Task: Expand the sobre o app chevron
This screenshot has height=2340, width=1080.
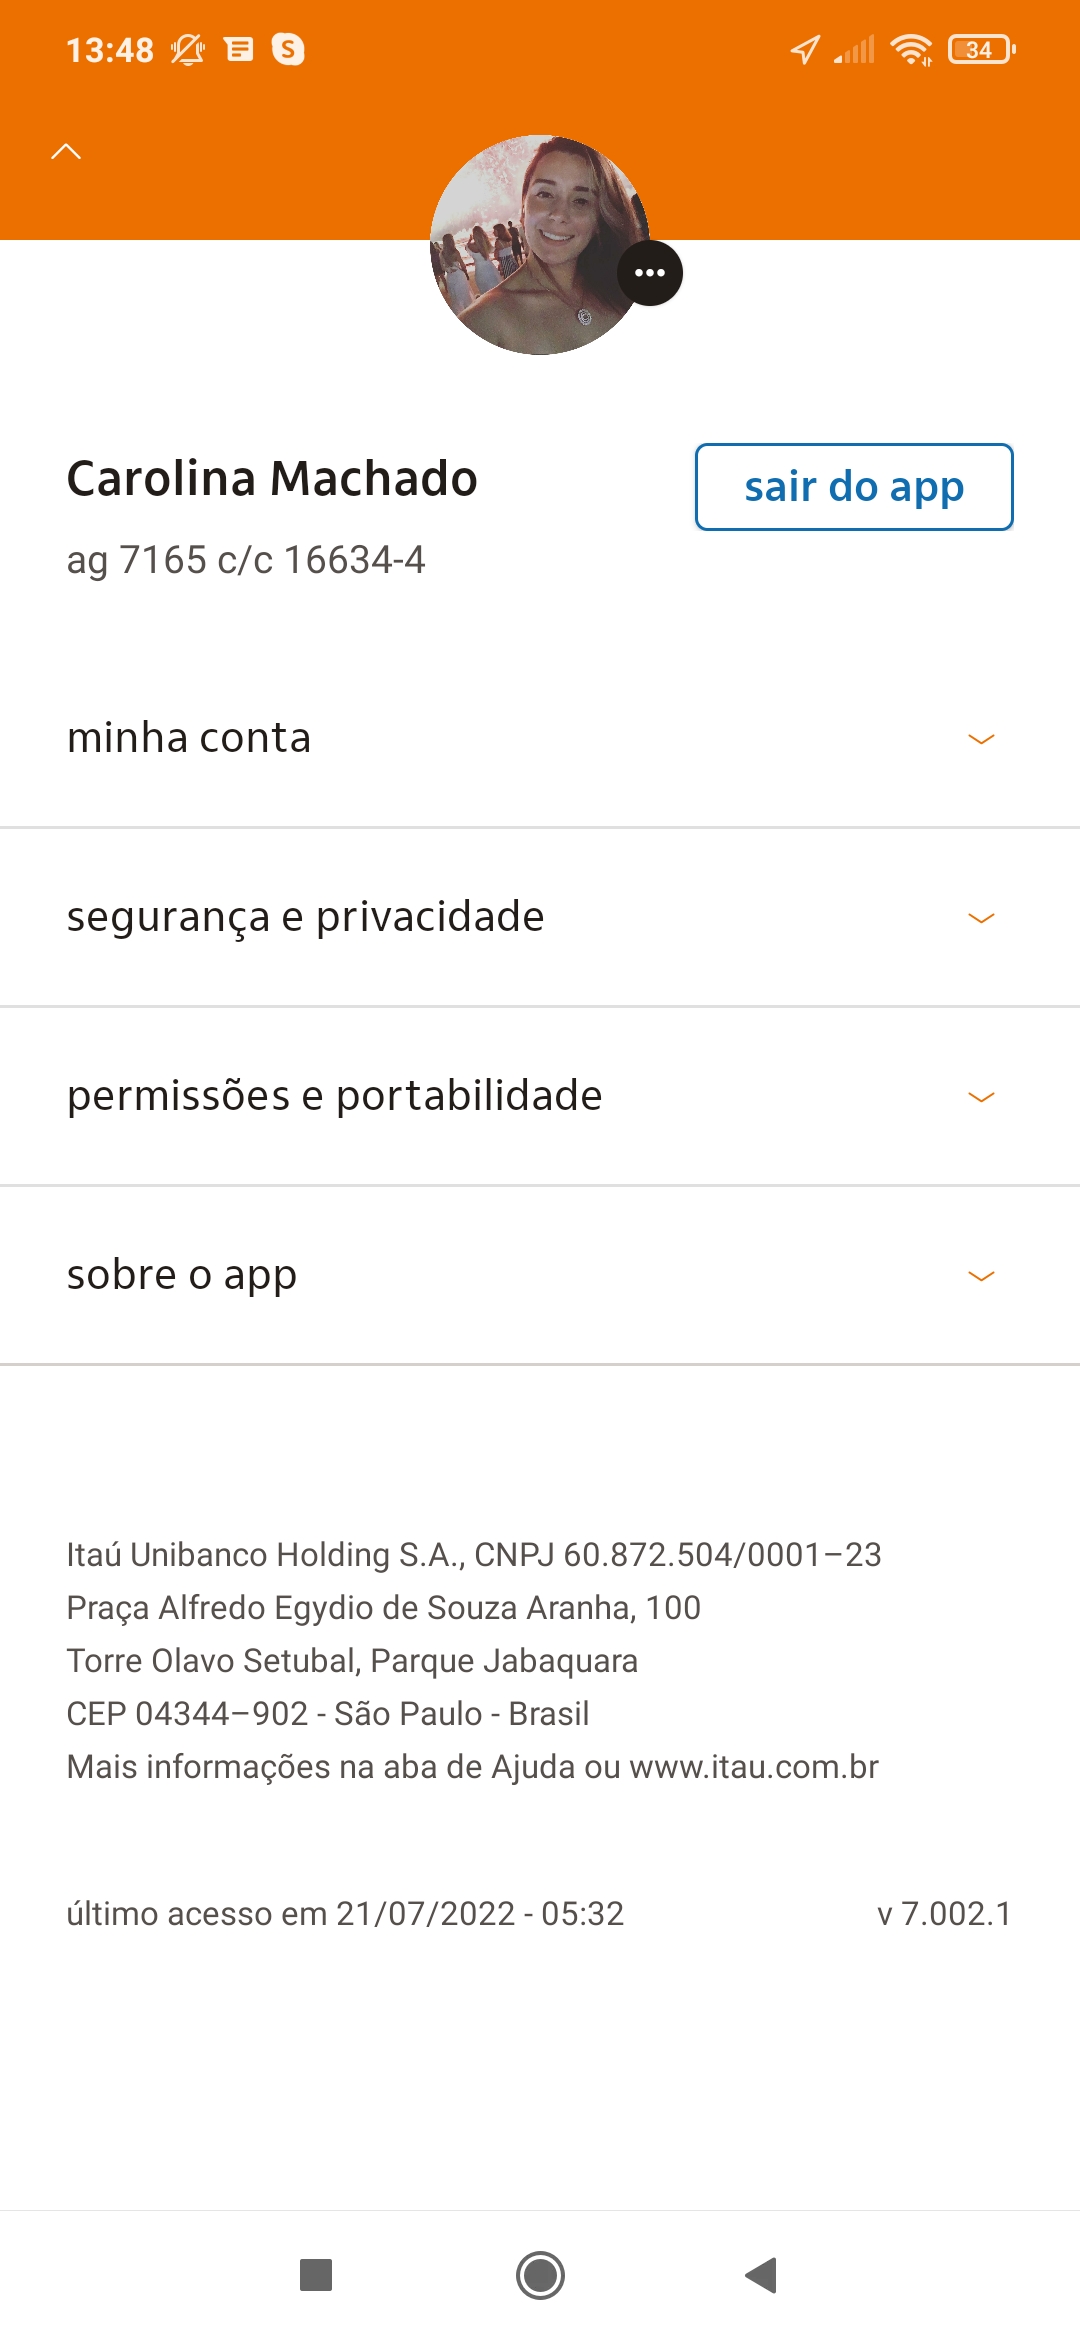Action: 981,1276
